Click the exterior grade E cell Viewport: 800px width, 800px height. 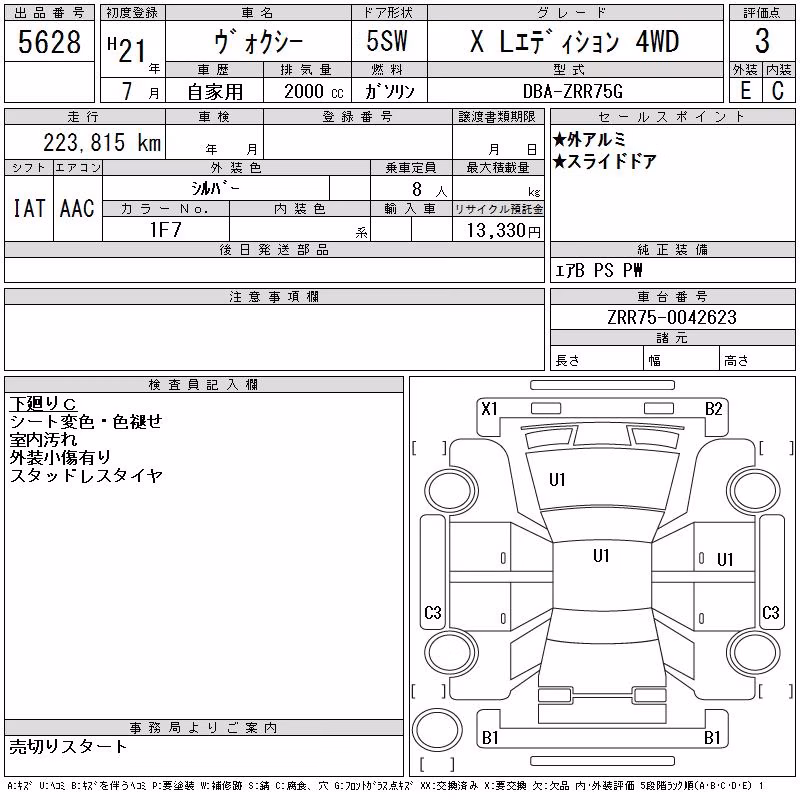tap(745, 90)
